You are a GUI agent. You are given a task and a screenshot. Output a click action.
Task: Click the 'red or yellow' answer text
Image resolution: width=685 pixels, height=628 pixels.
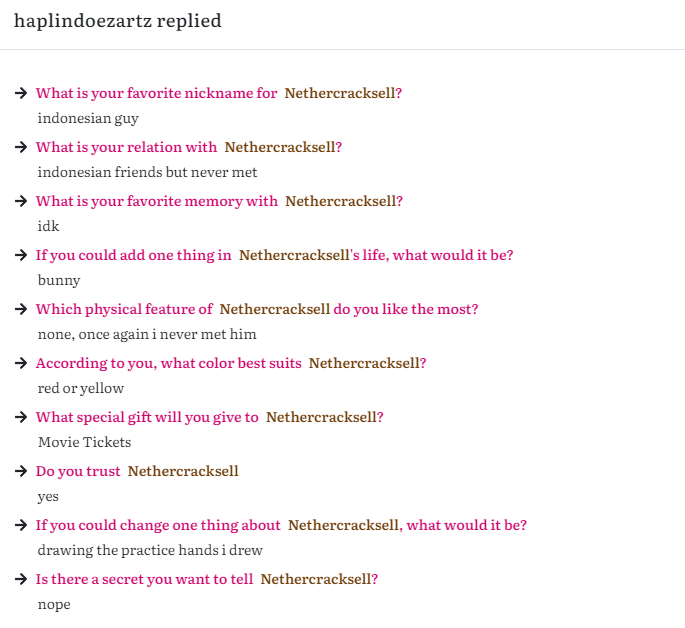81,388
